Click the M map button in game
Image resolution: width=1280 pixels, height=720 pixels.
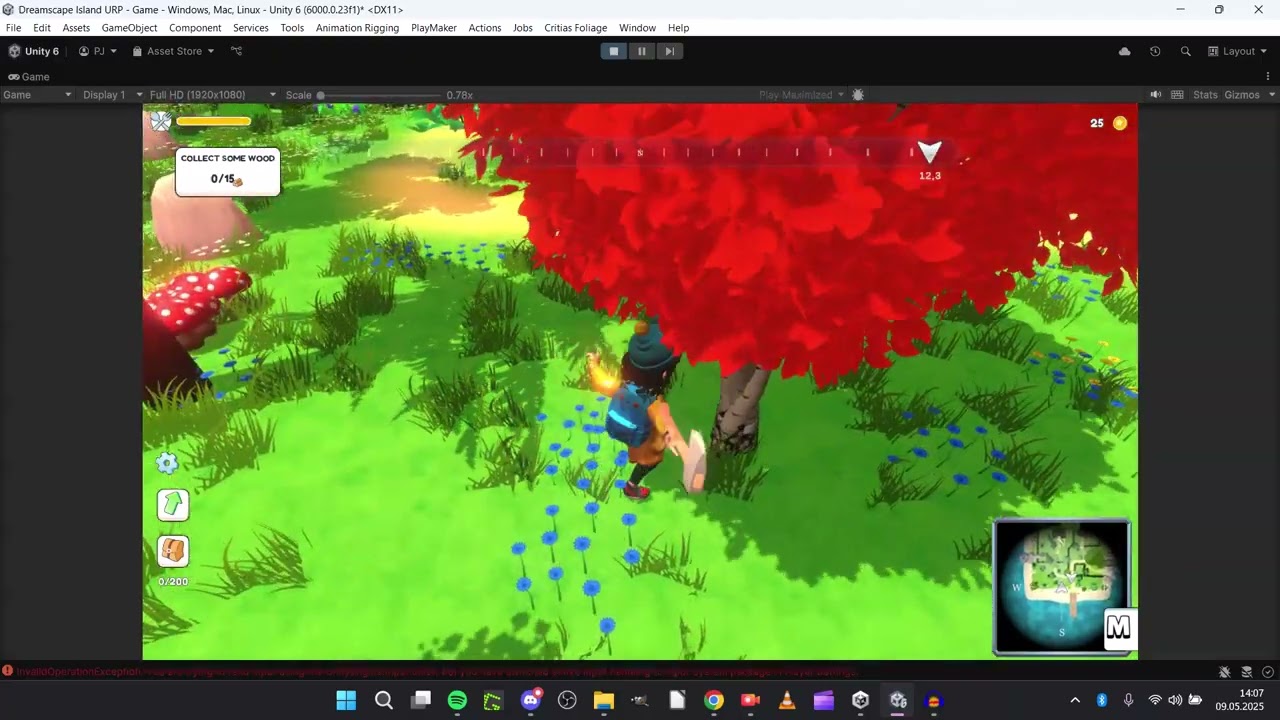(1118, 628)
